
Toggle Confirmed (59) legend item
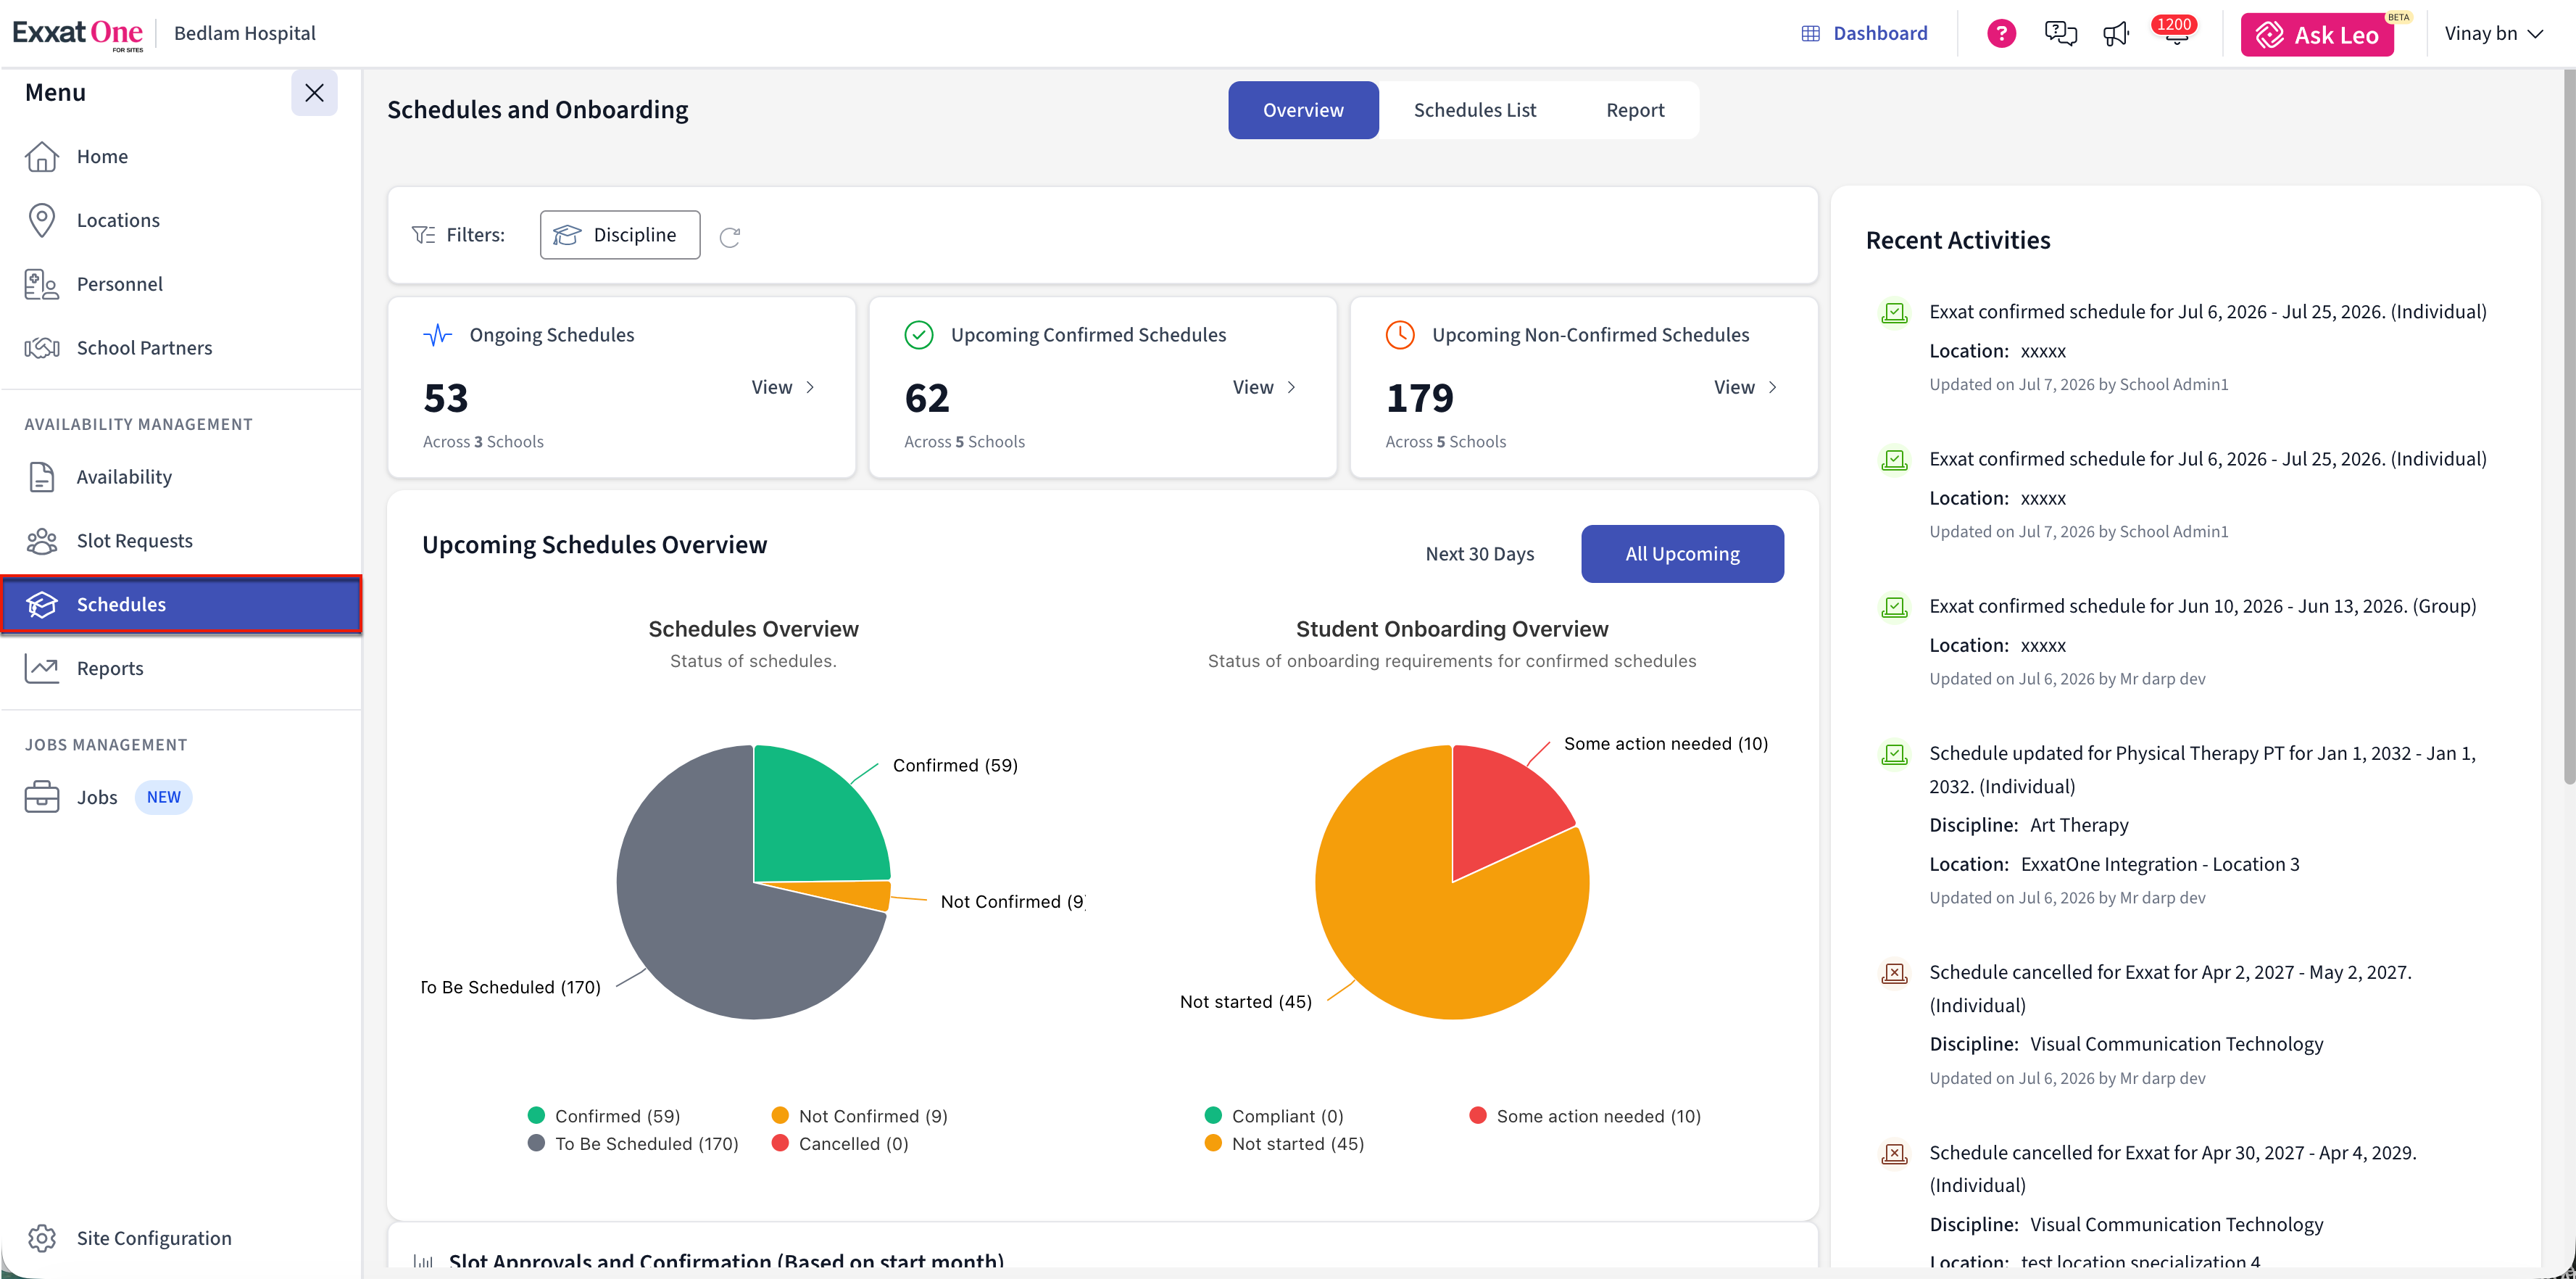pyautogui.click(x=604, y=1116)
